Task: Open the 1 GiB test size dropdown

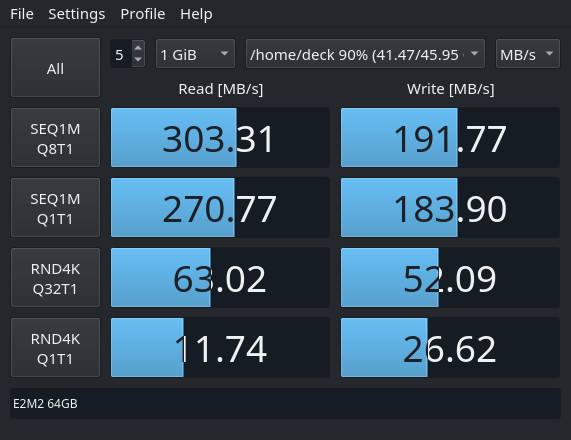Action: [x=195, y=54]
